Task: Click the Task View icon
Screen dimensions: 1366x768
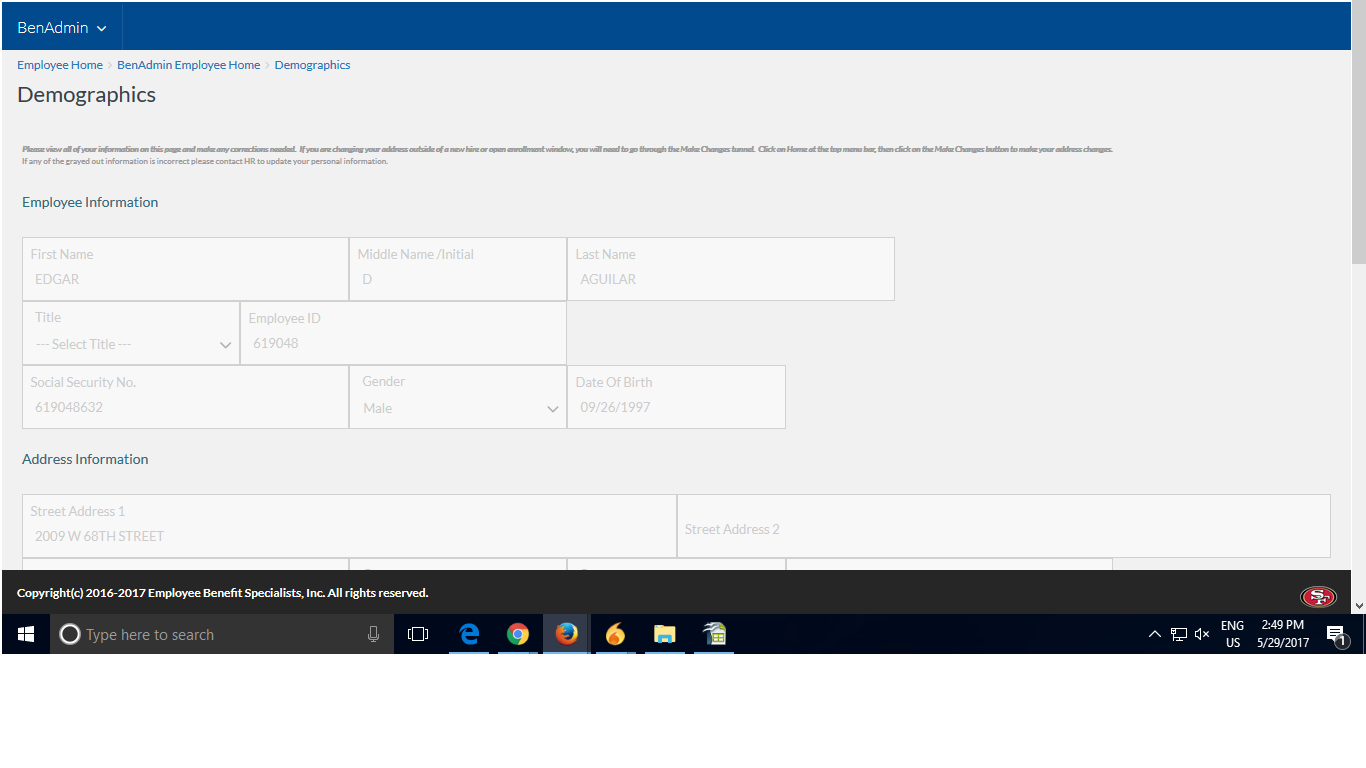Action: click(418, 634)
